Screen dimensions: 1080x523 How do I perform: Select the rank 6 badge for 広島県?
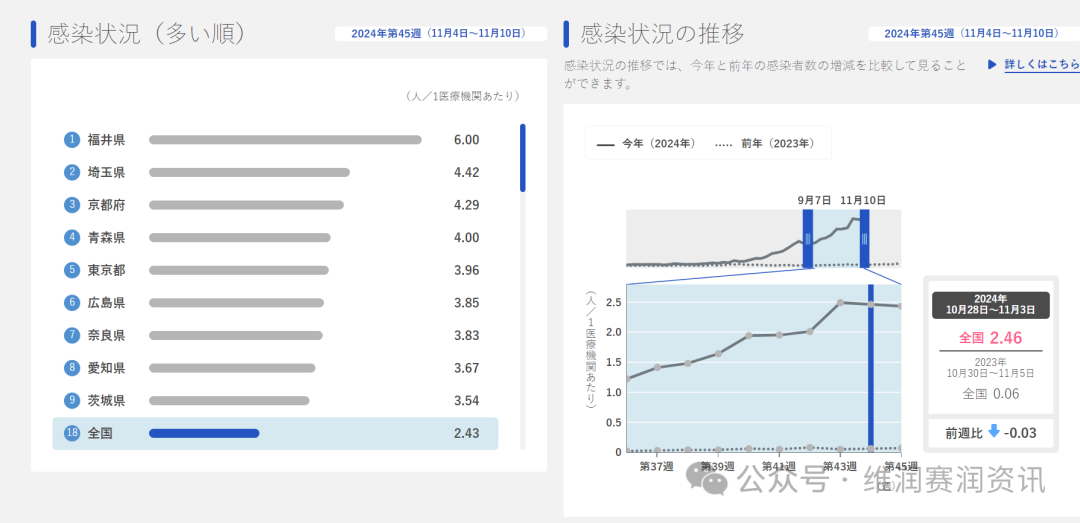pos(72,302)
